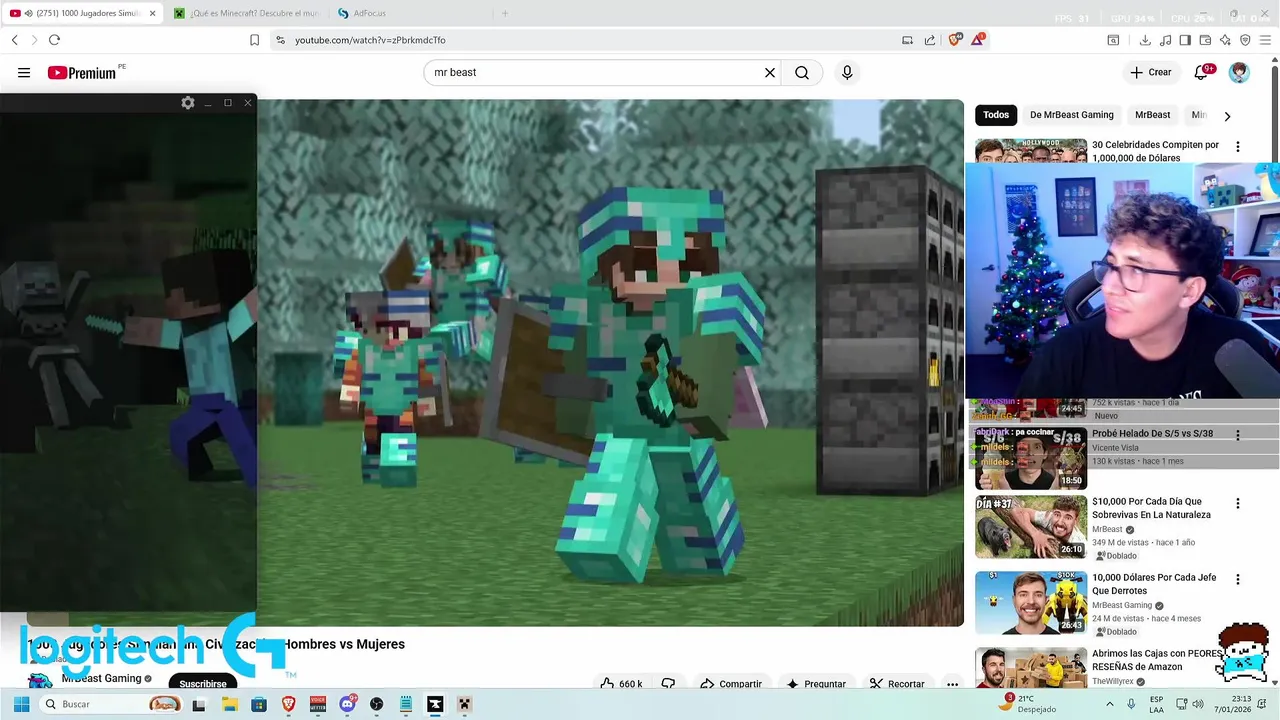Switch to the AdFoc.us tab
This screenshot has width=1280, height=720.
click(408, 13)
